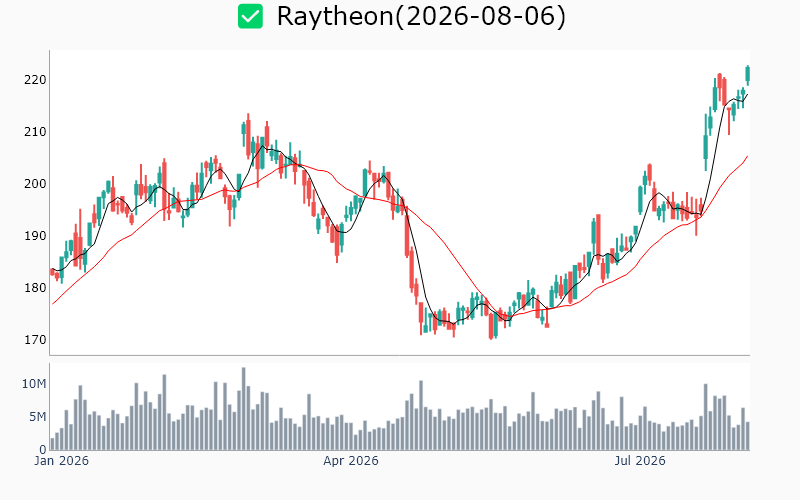Select the Apr 2026 date label
The height and width of the screenshot is (500, 800).
[x=351, y=461]
